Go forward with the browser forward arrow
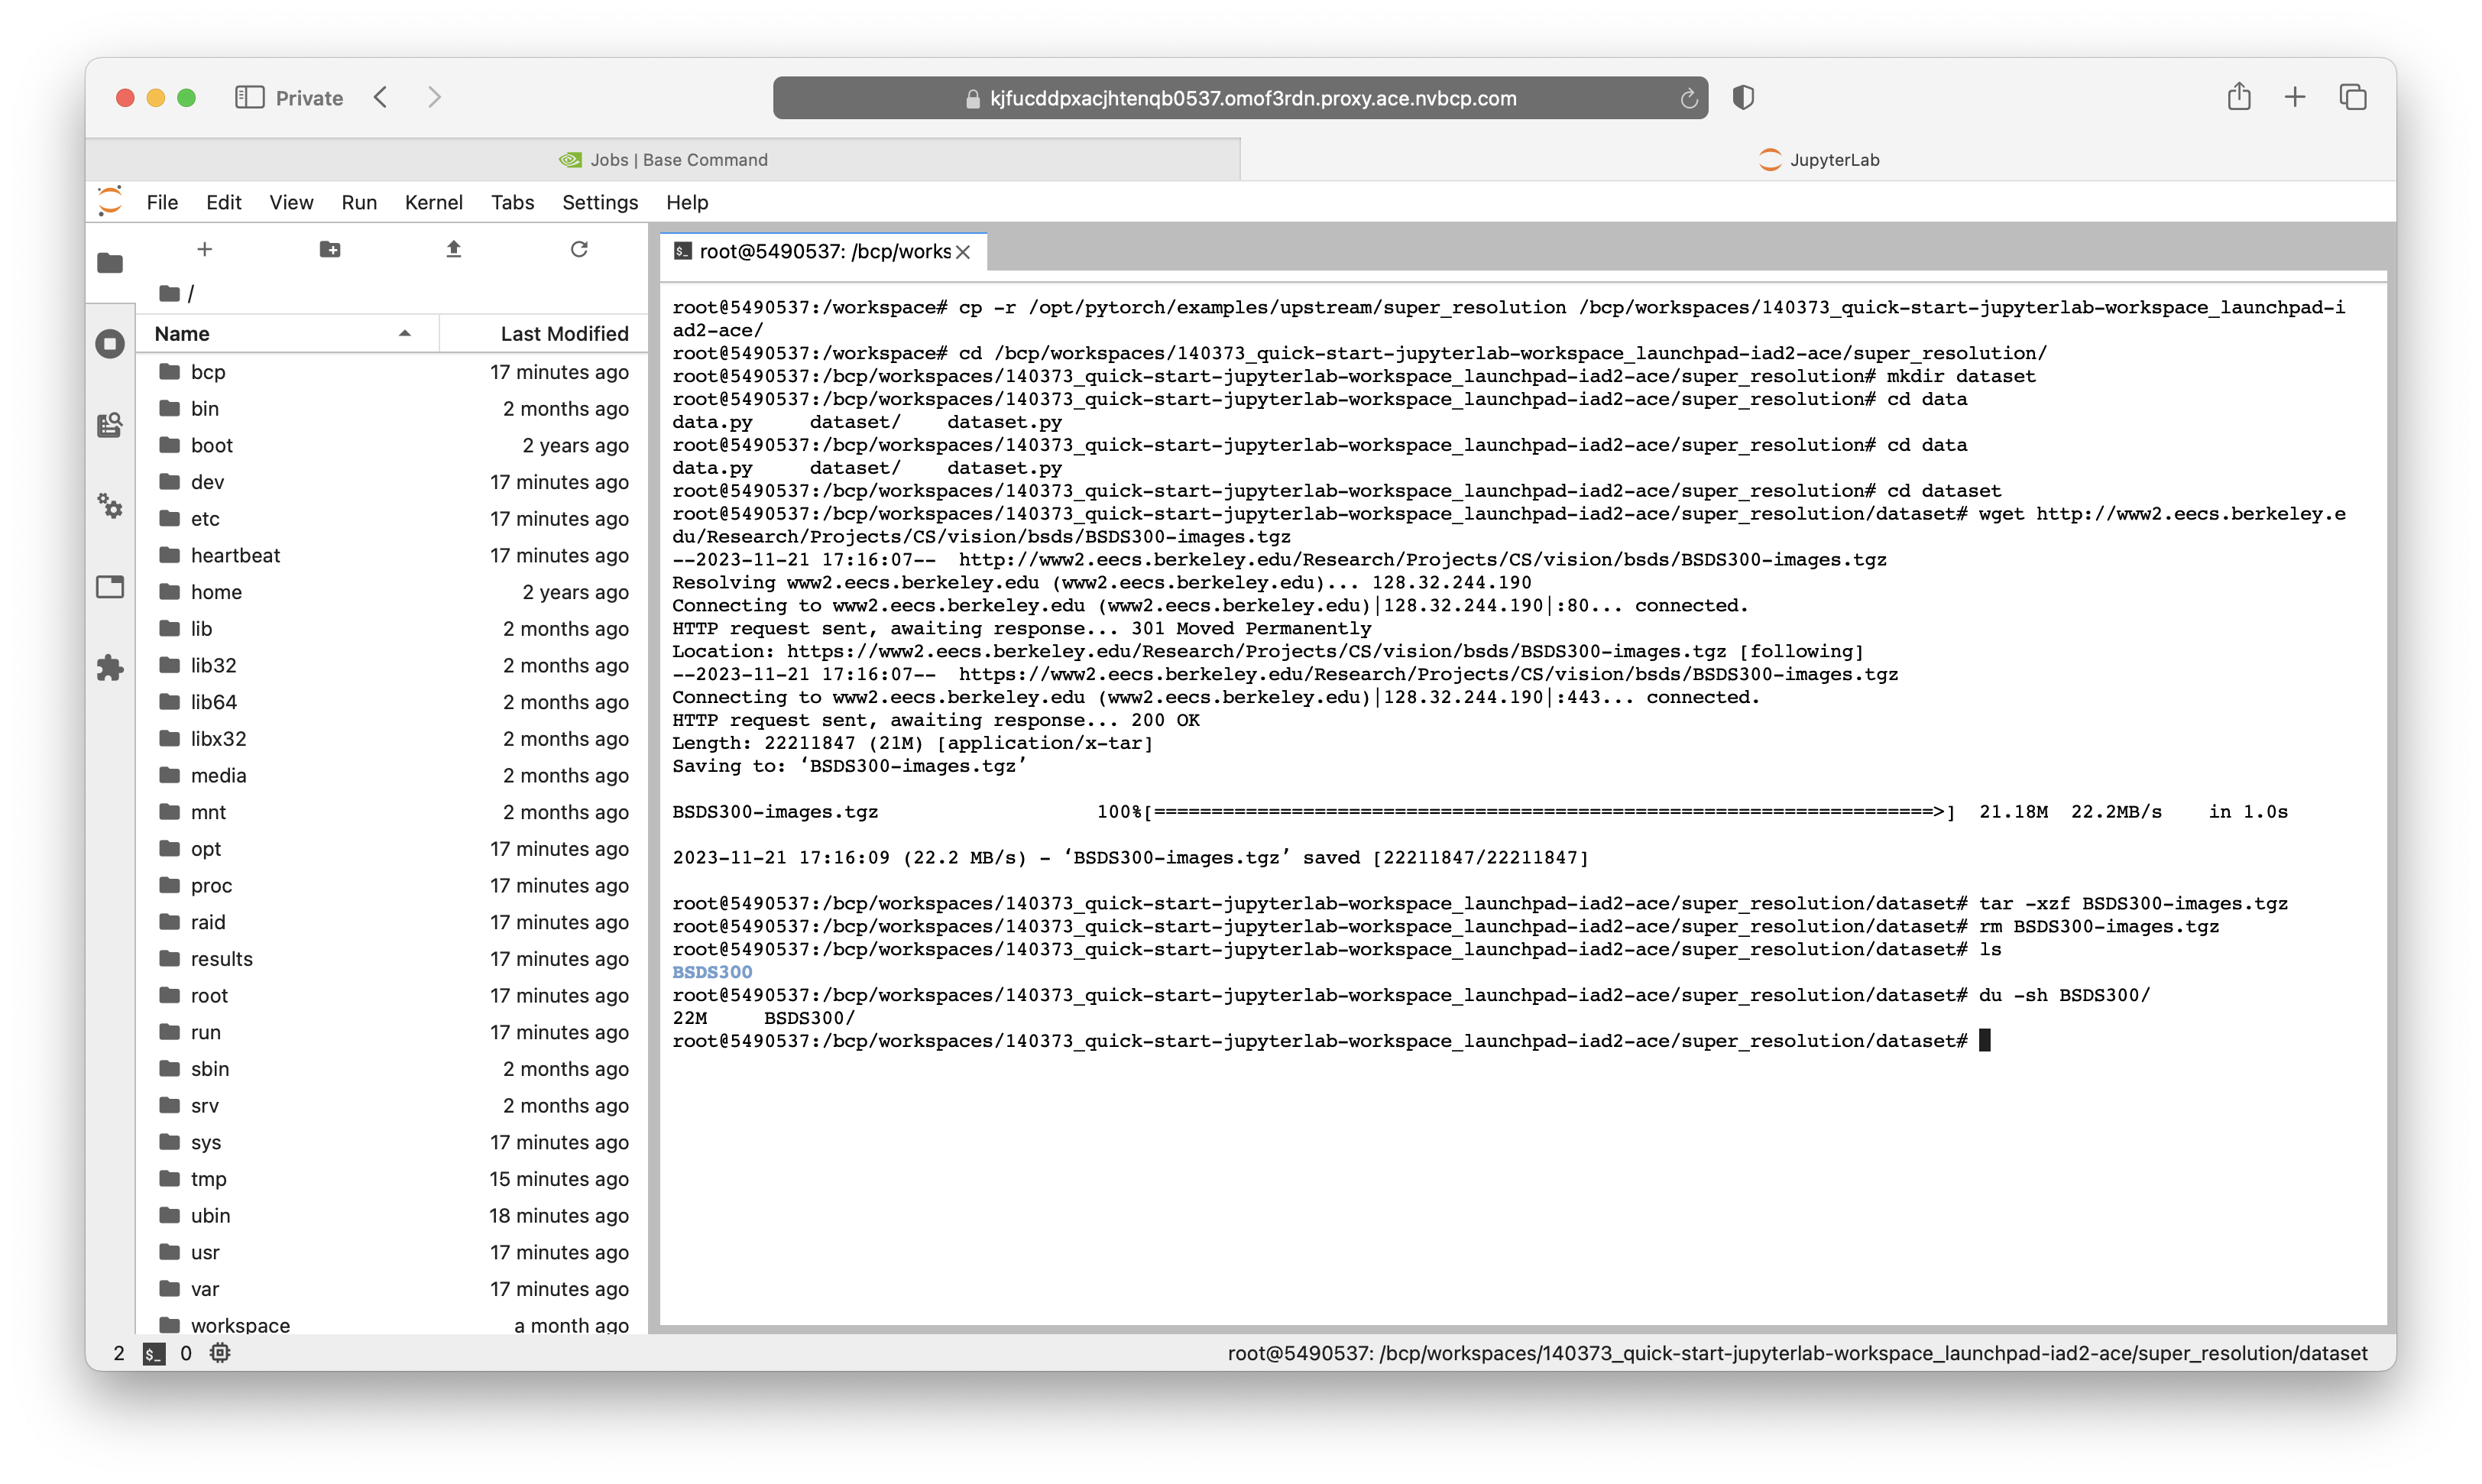Screen dimensions: 2482x1484 [x=434, y=97]
